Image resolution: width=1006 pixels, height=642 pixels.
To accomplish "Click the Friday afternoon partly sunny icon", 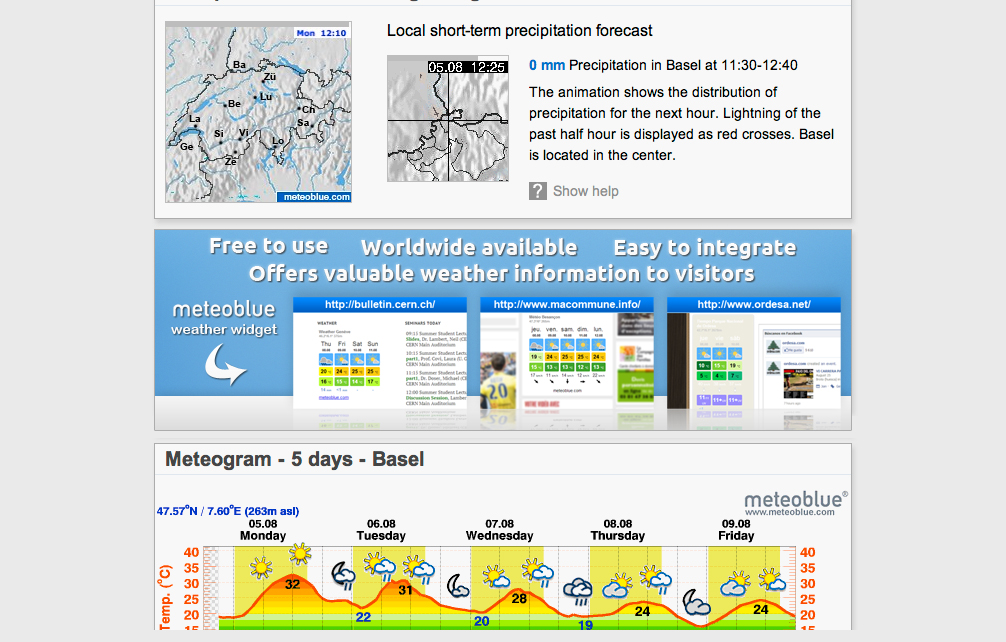I will click(x=772, y=579).
